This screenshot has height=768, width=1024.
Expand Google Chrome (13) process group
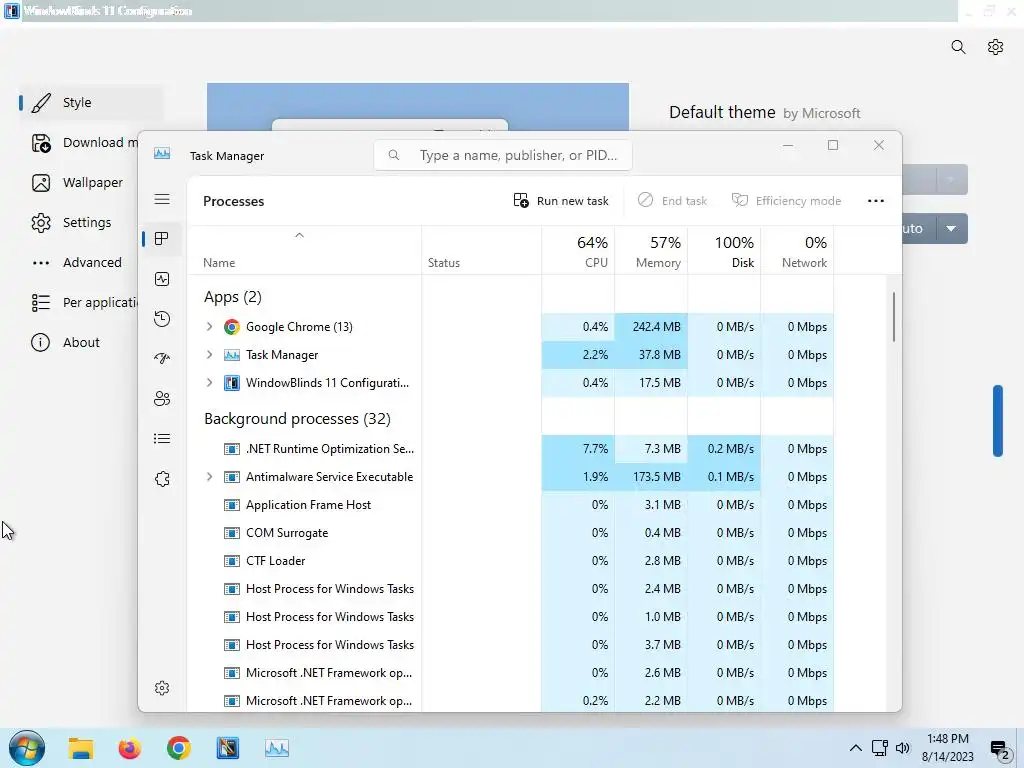(x=209, y=327)
